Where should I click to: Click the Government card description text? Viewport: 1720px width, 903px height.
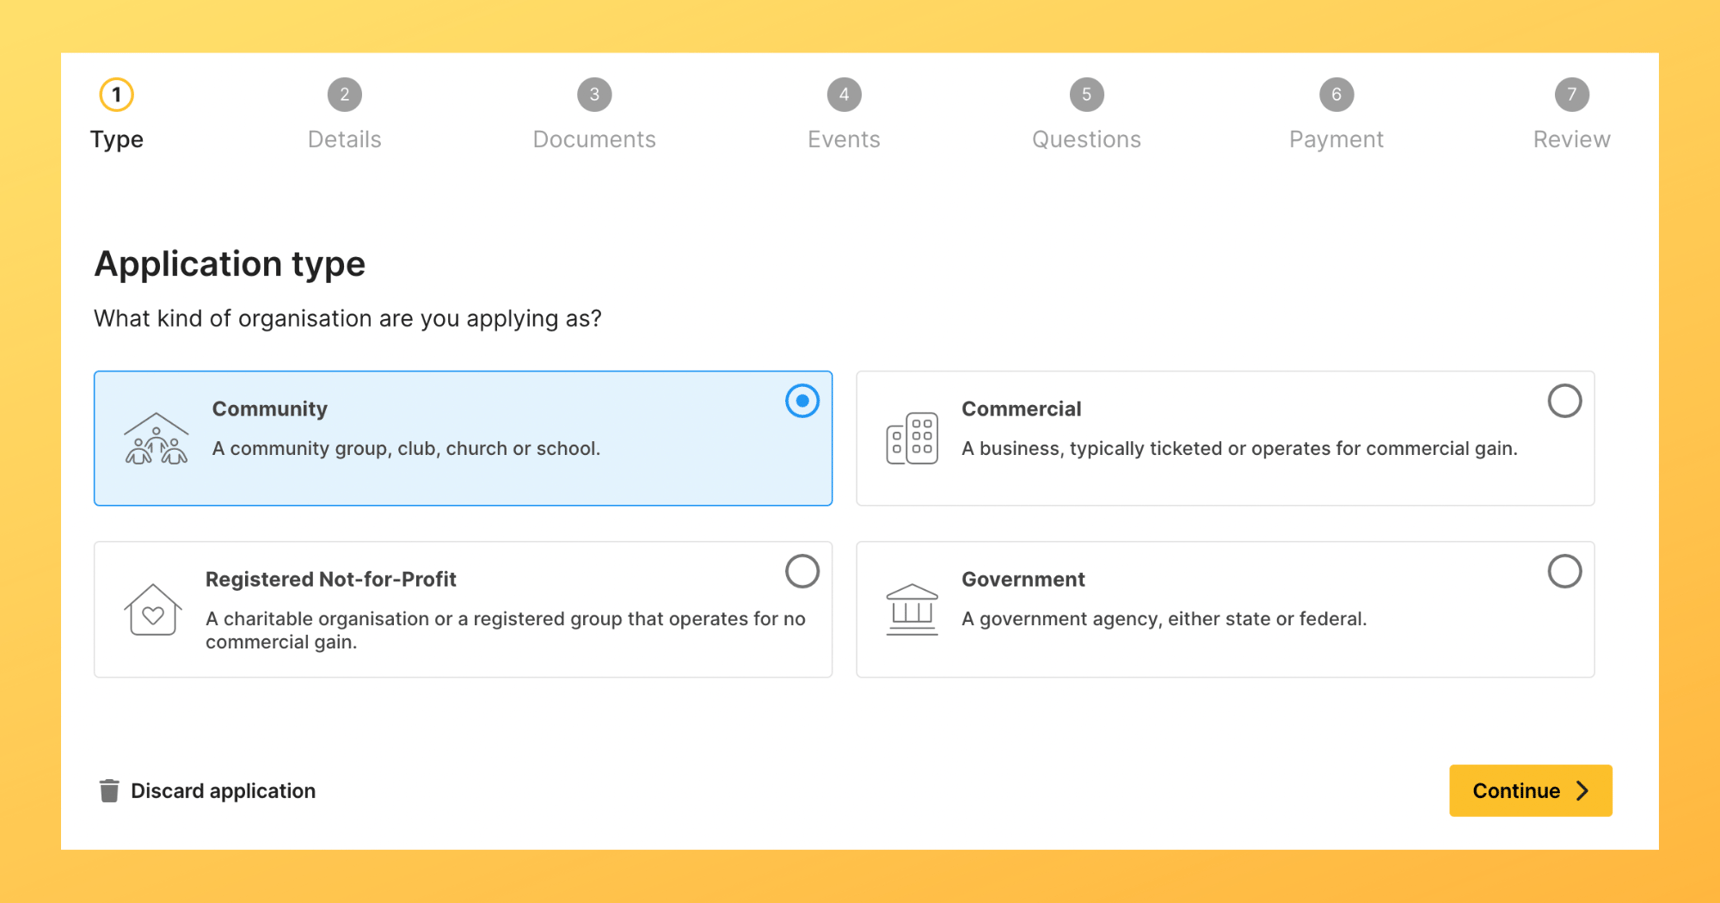[x=1163, y=619]
